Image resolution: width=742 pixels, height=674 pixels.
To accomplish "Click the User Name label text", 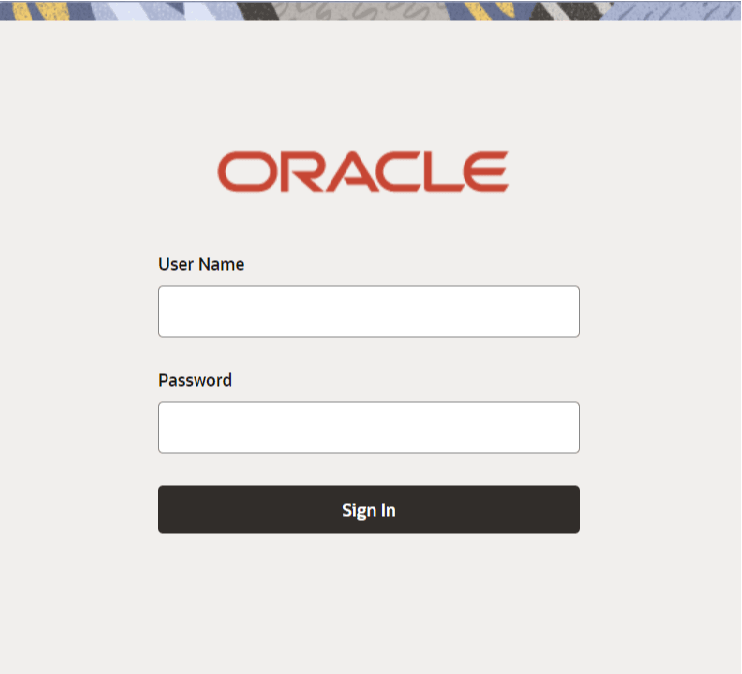I will [201, 264].
